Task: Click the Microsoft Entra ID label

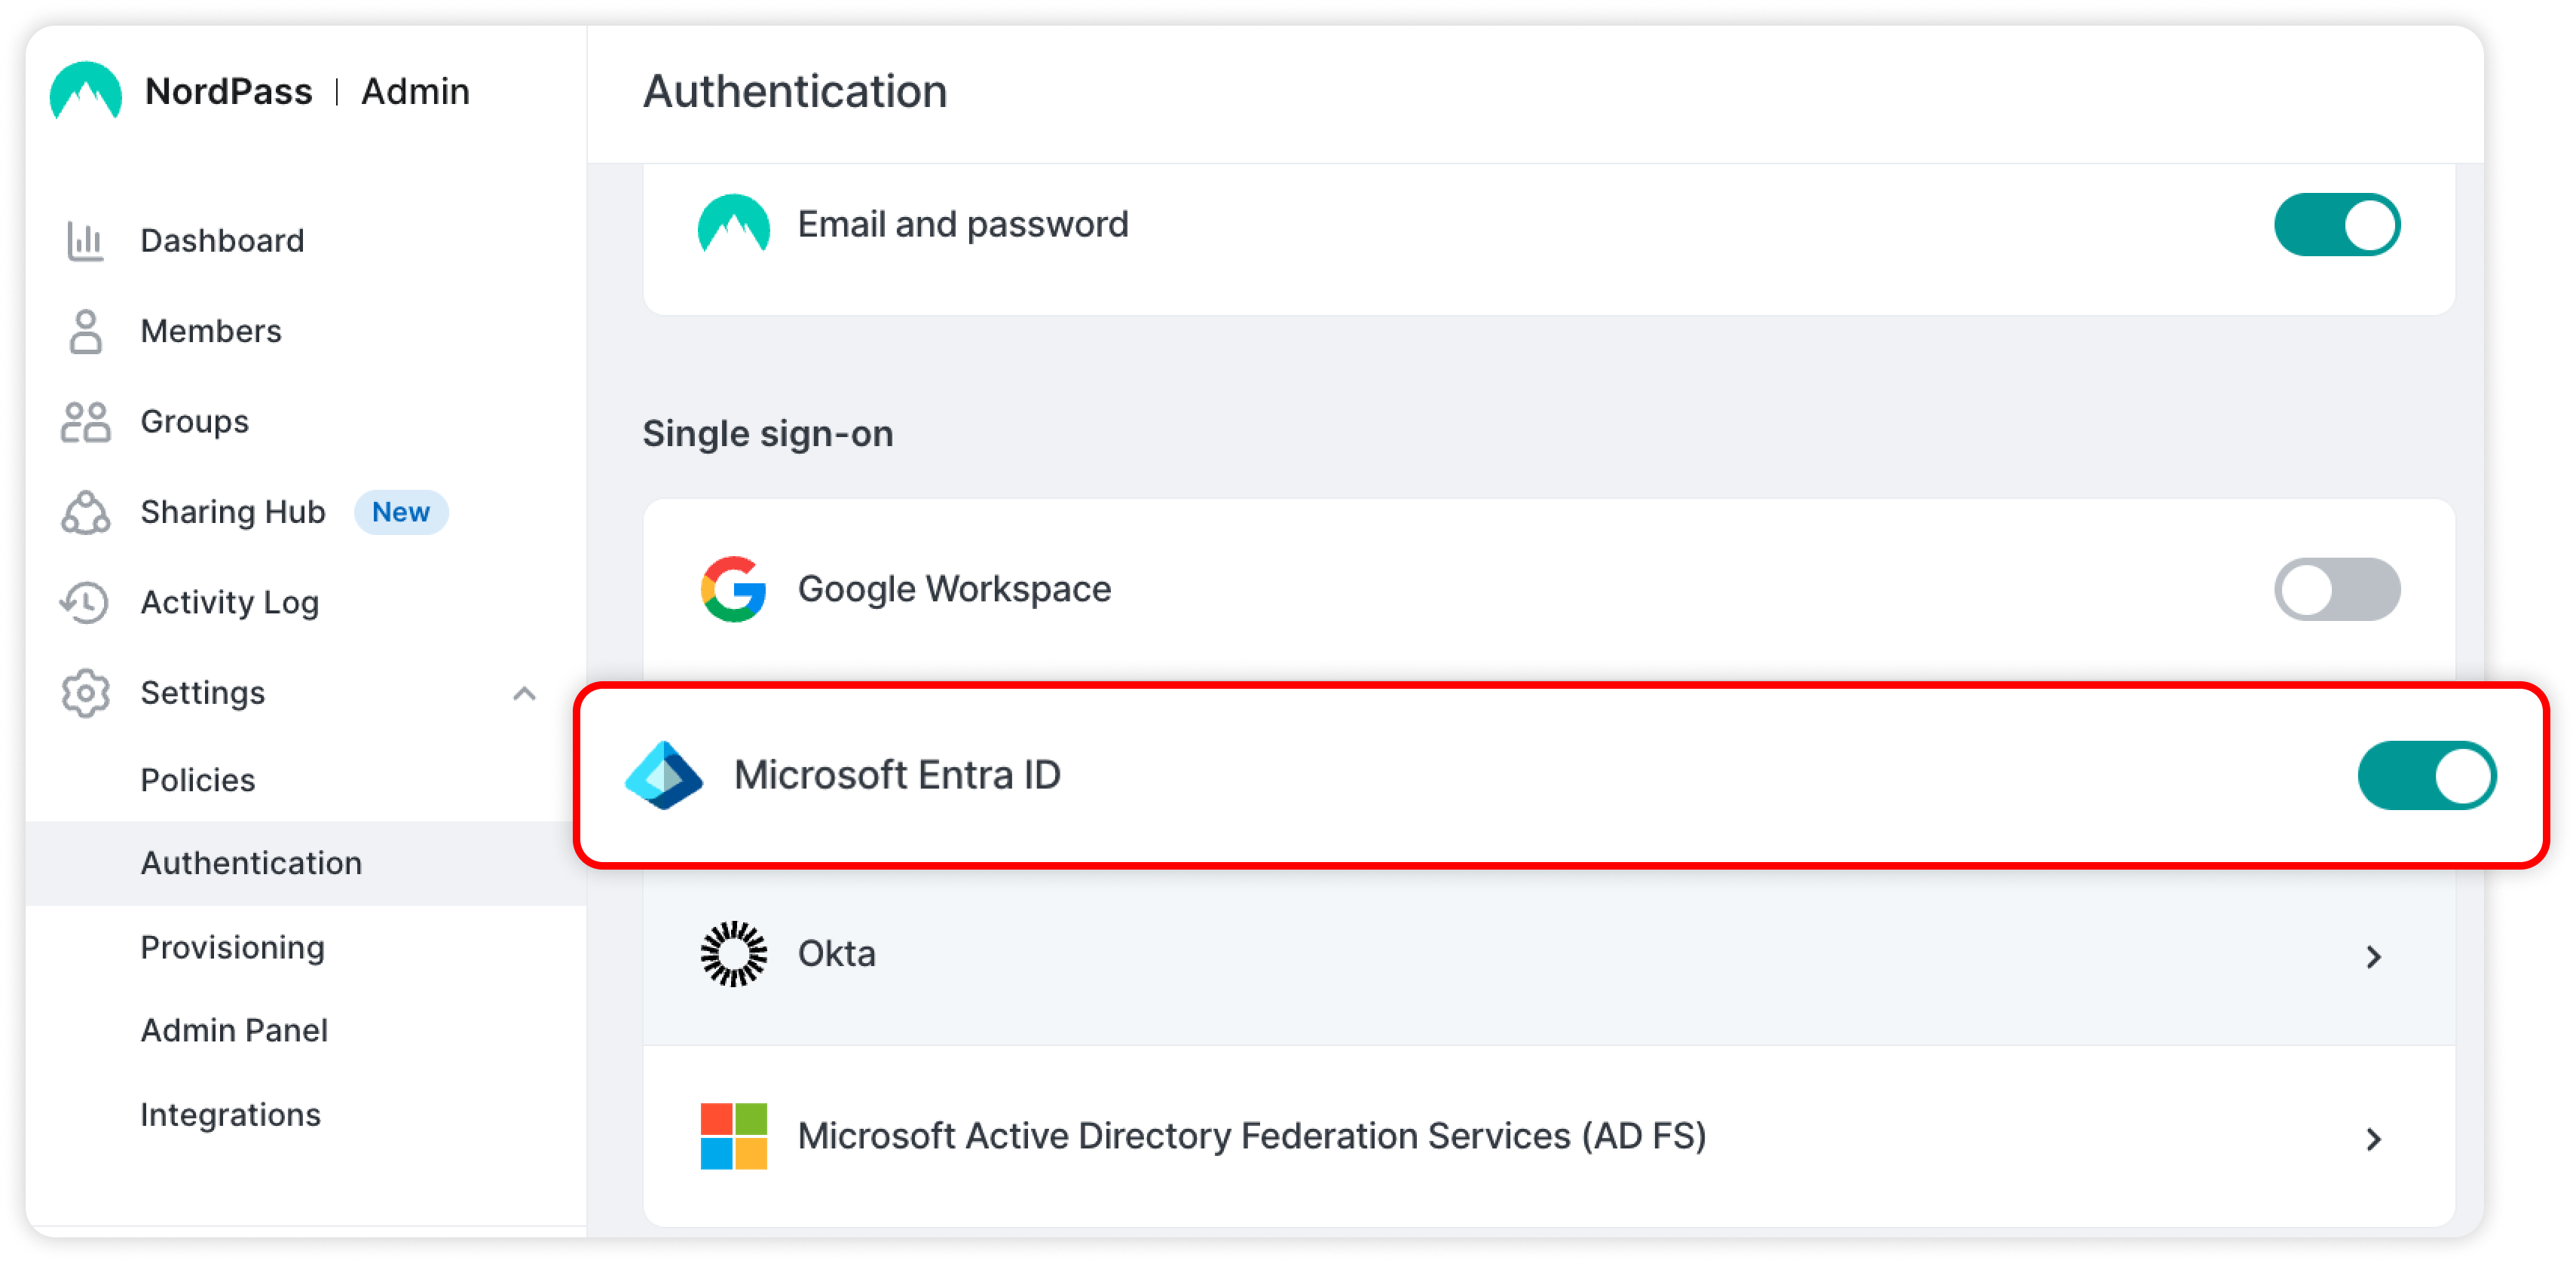Action: tap(897, 775)
